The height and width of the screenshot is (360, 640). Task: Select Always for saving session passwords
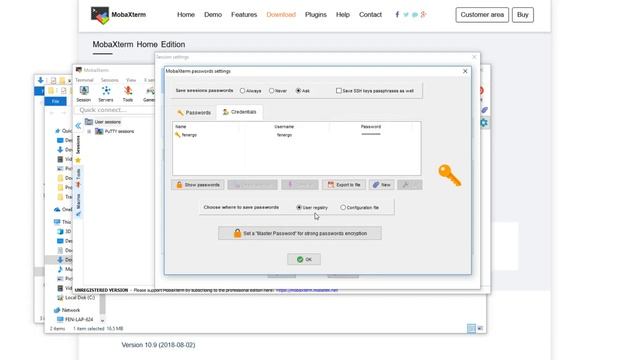(x=242, y=91)
